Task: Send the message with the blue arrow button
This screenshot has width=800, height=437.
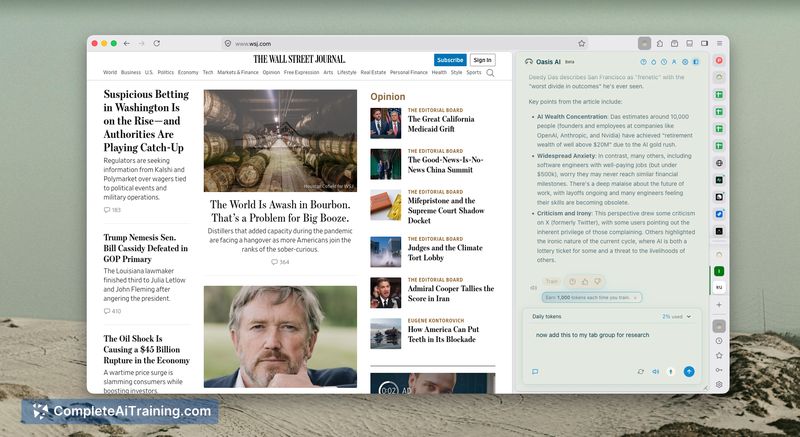Action: point(689,372)
